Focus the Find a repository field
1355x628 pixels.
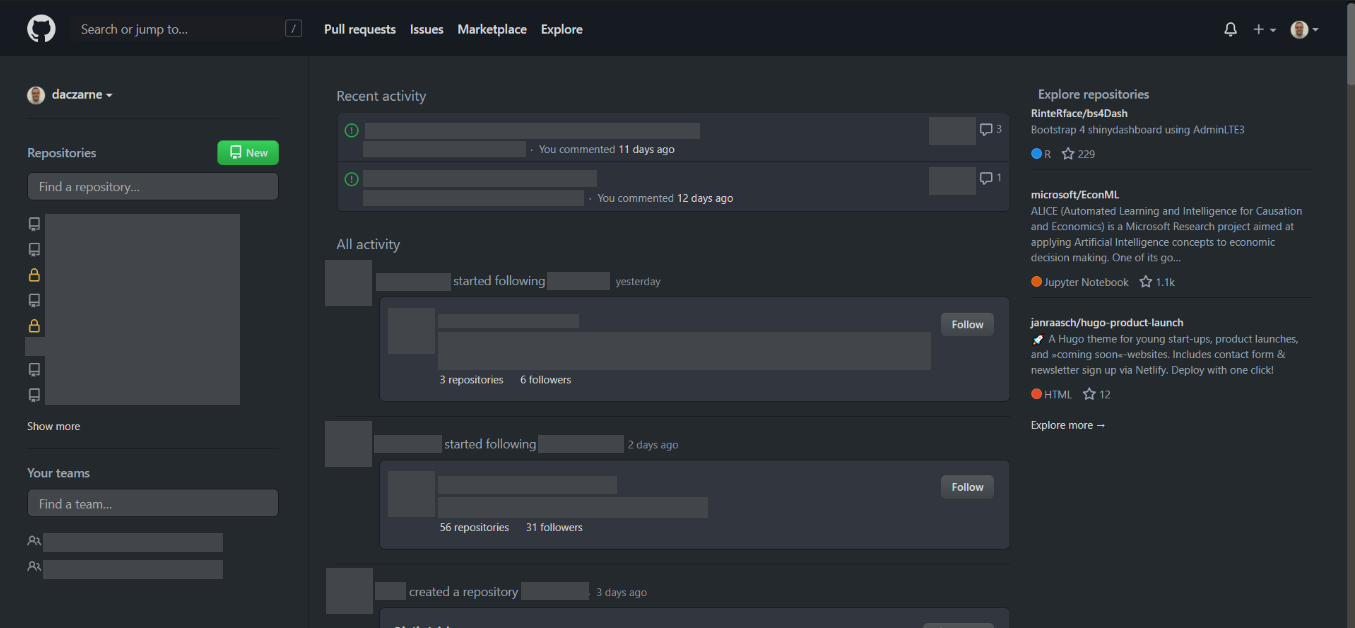tap(153, 187)
